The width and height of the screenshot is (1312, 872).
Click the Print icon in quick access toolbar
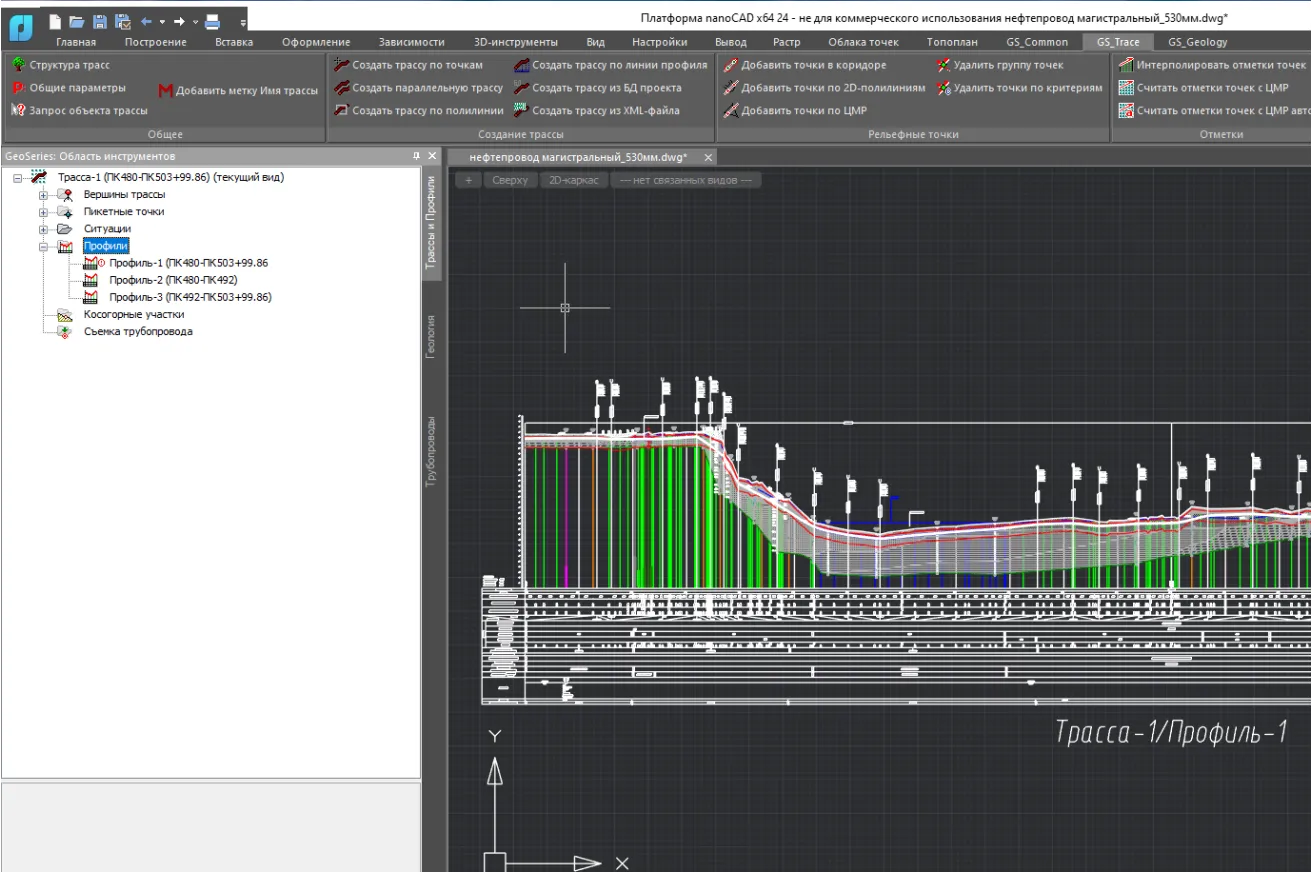tap(213, 21)
